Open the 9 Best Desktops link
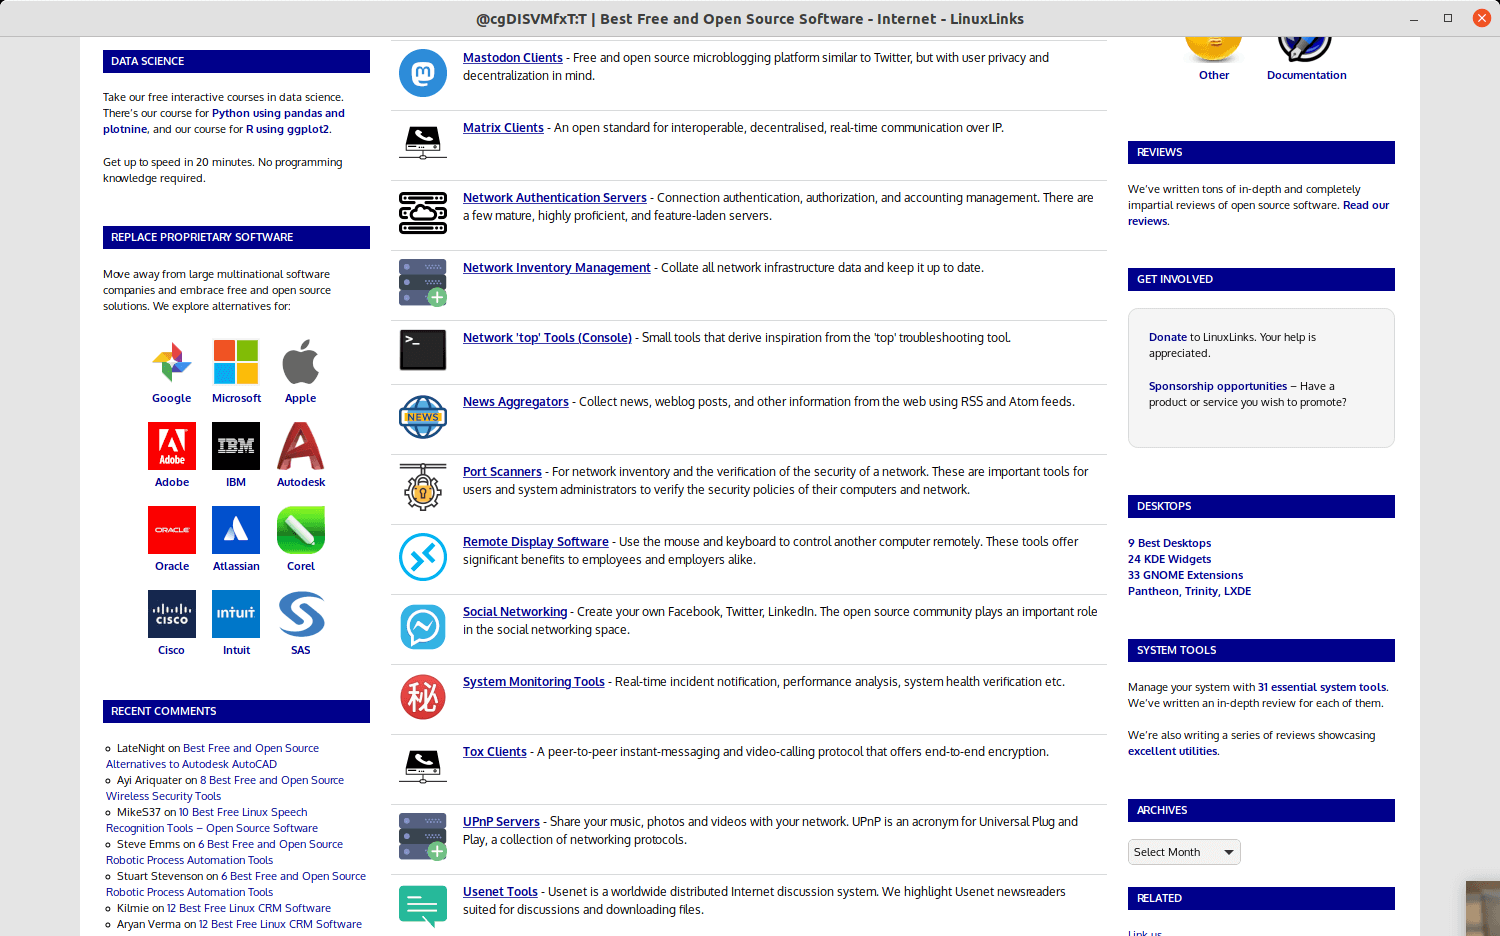 1169,544
